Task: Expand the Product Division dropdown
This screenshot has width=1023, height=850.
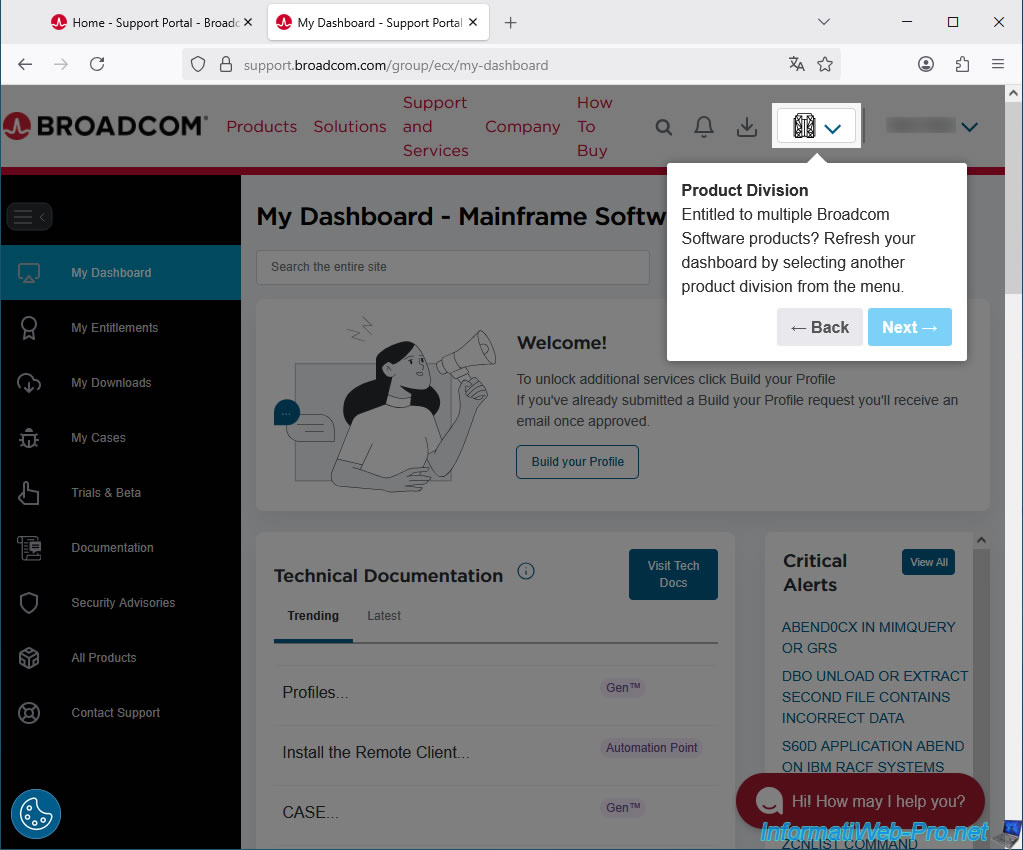Action: (817, 127)
